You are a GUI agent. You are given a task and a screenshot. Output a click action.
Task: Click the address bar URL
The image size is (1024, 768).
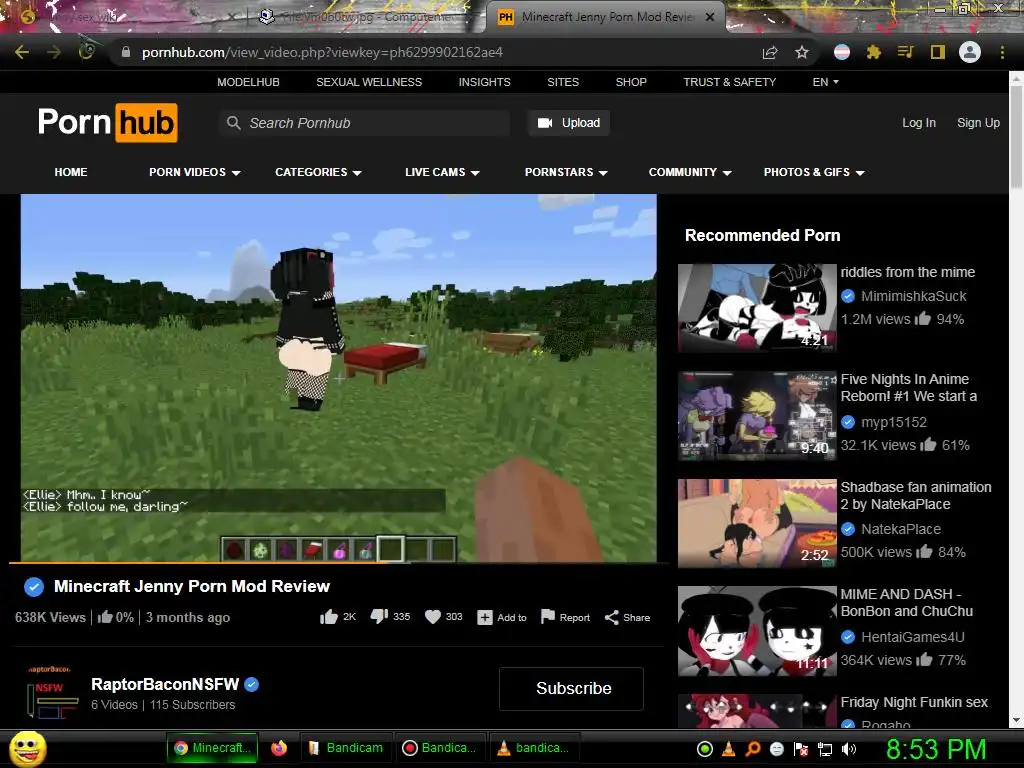(x=323, y=52)
